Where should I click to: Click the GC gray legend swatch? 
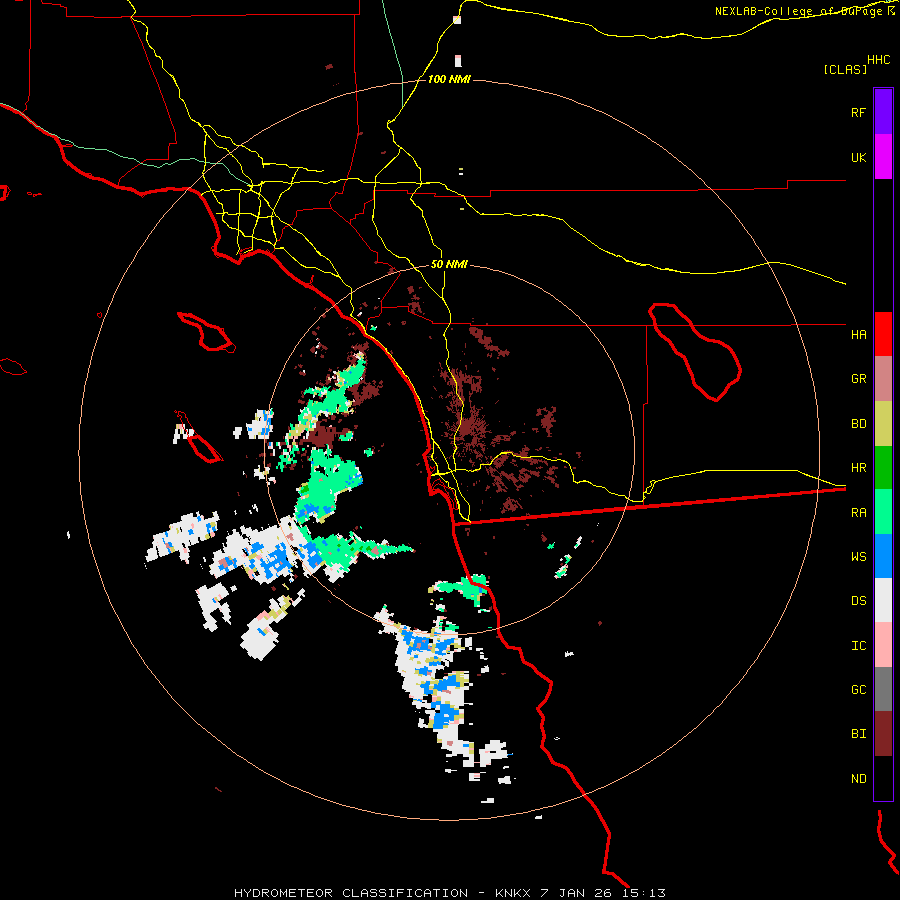pyautogui.click(x=883, y=689)
